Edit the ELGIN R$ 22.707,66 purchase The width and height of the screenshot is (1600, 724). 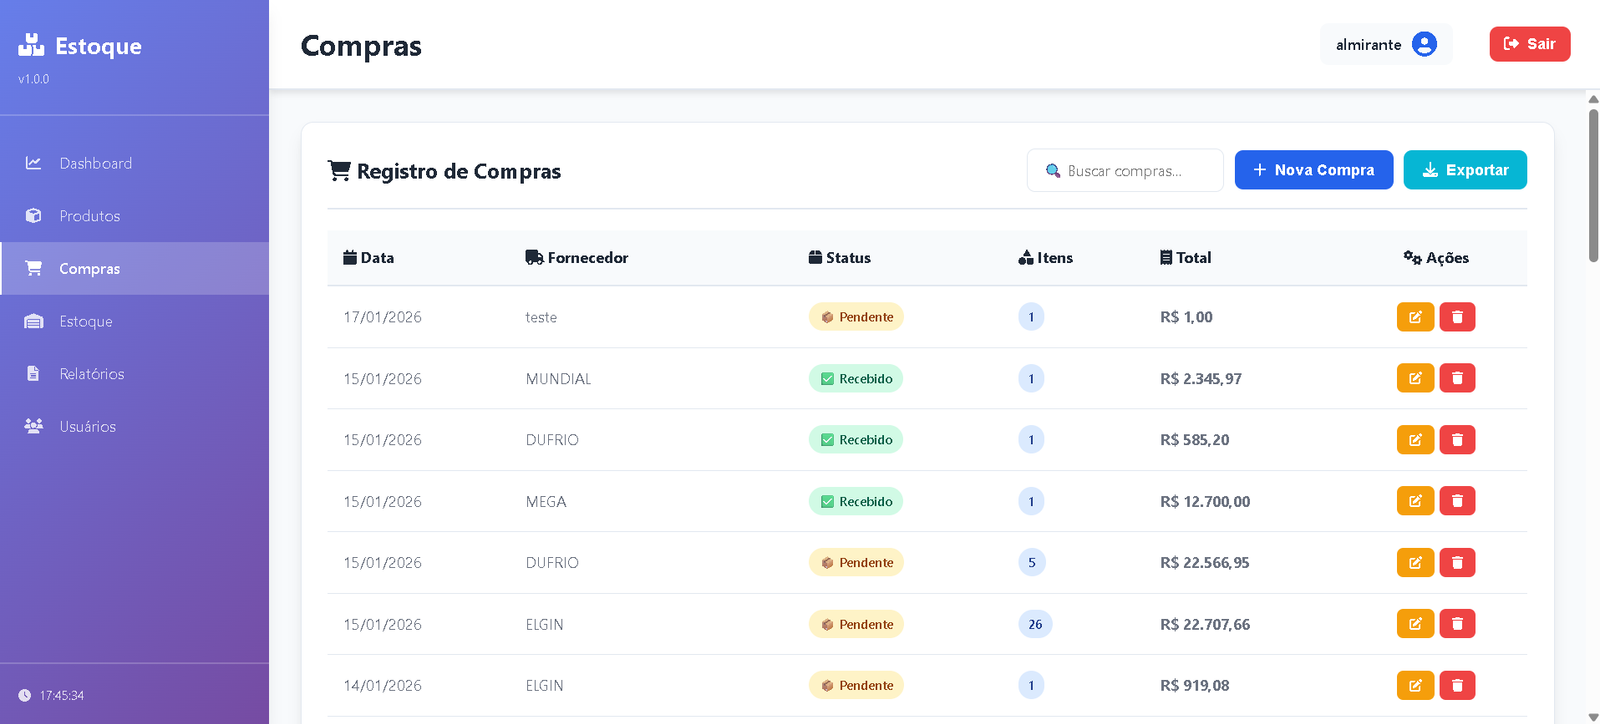pos(1415,624)
